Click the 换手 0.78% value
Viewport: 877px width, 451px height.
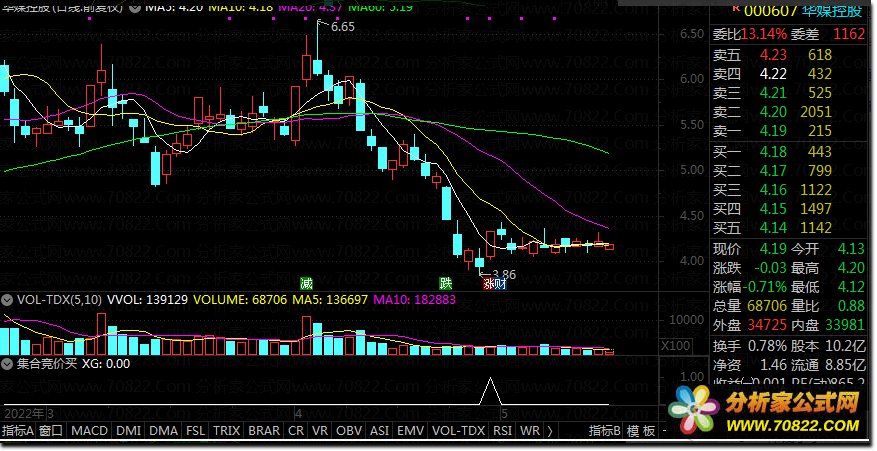767,346
